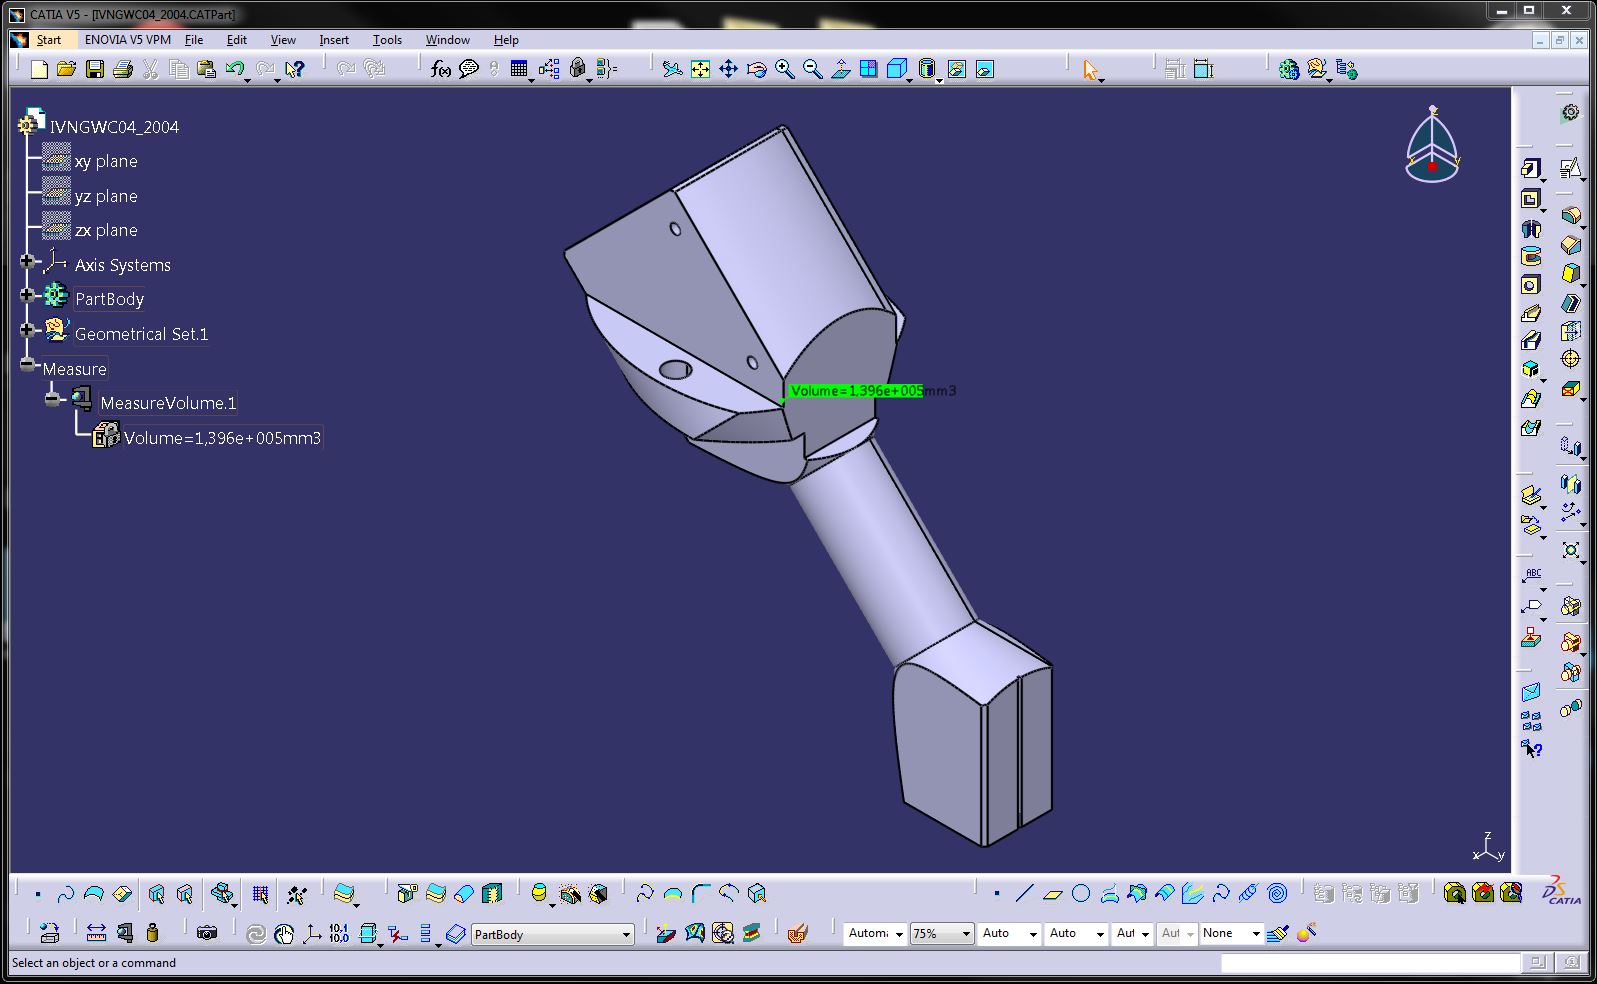
Task: Click the Dassault CATIA logo icon
Action: coord(1560,891)
